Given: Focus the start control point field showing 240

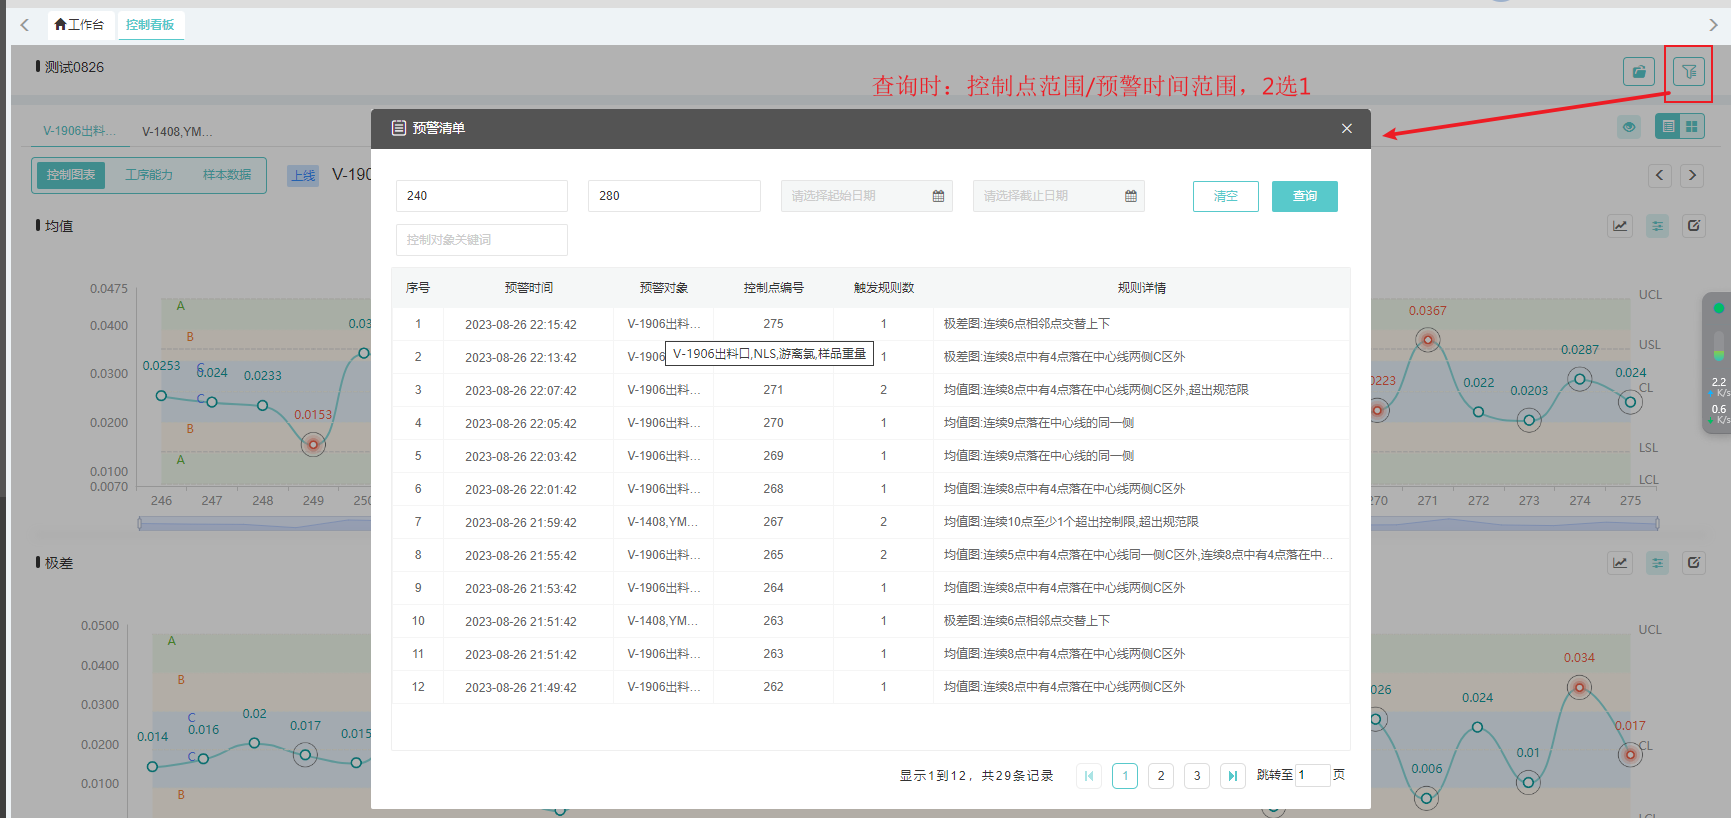Looking at the screenshot, I should pos(482,196).
